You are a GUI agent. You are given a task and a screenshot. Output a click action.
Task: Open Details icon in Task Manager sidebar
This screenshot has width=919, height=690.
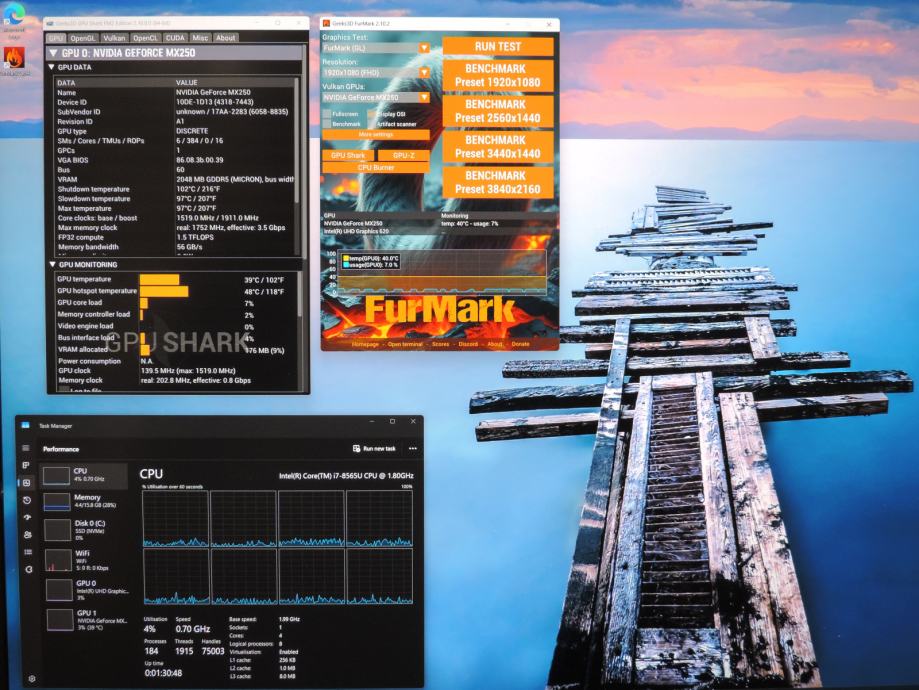pos(28,552)
